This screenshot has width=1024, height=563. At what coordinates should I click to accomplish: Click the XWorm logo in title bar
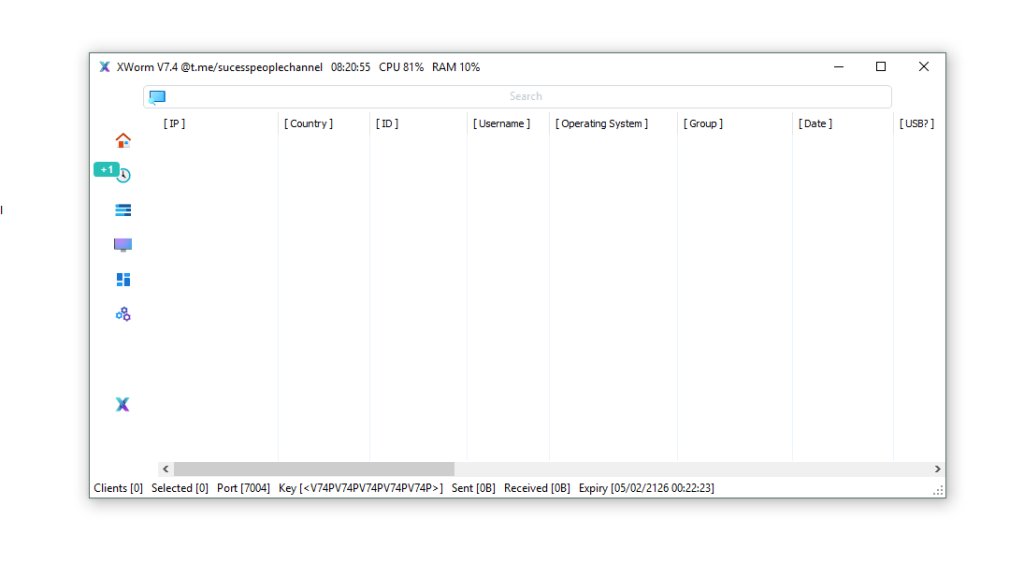[x=104, y=67]
